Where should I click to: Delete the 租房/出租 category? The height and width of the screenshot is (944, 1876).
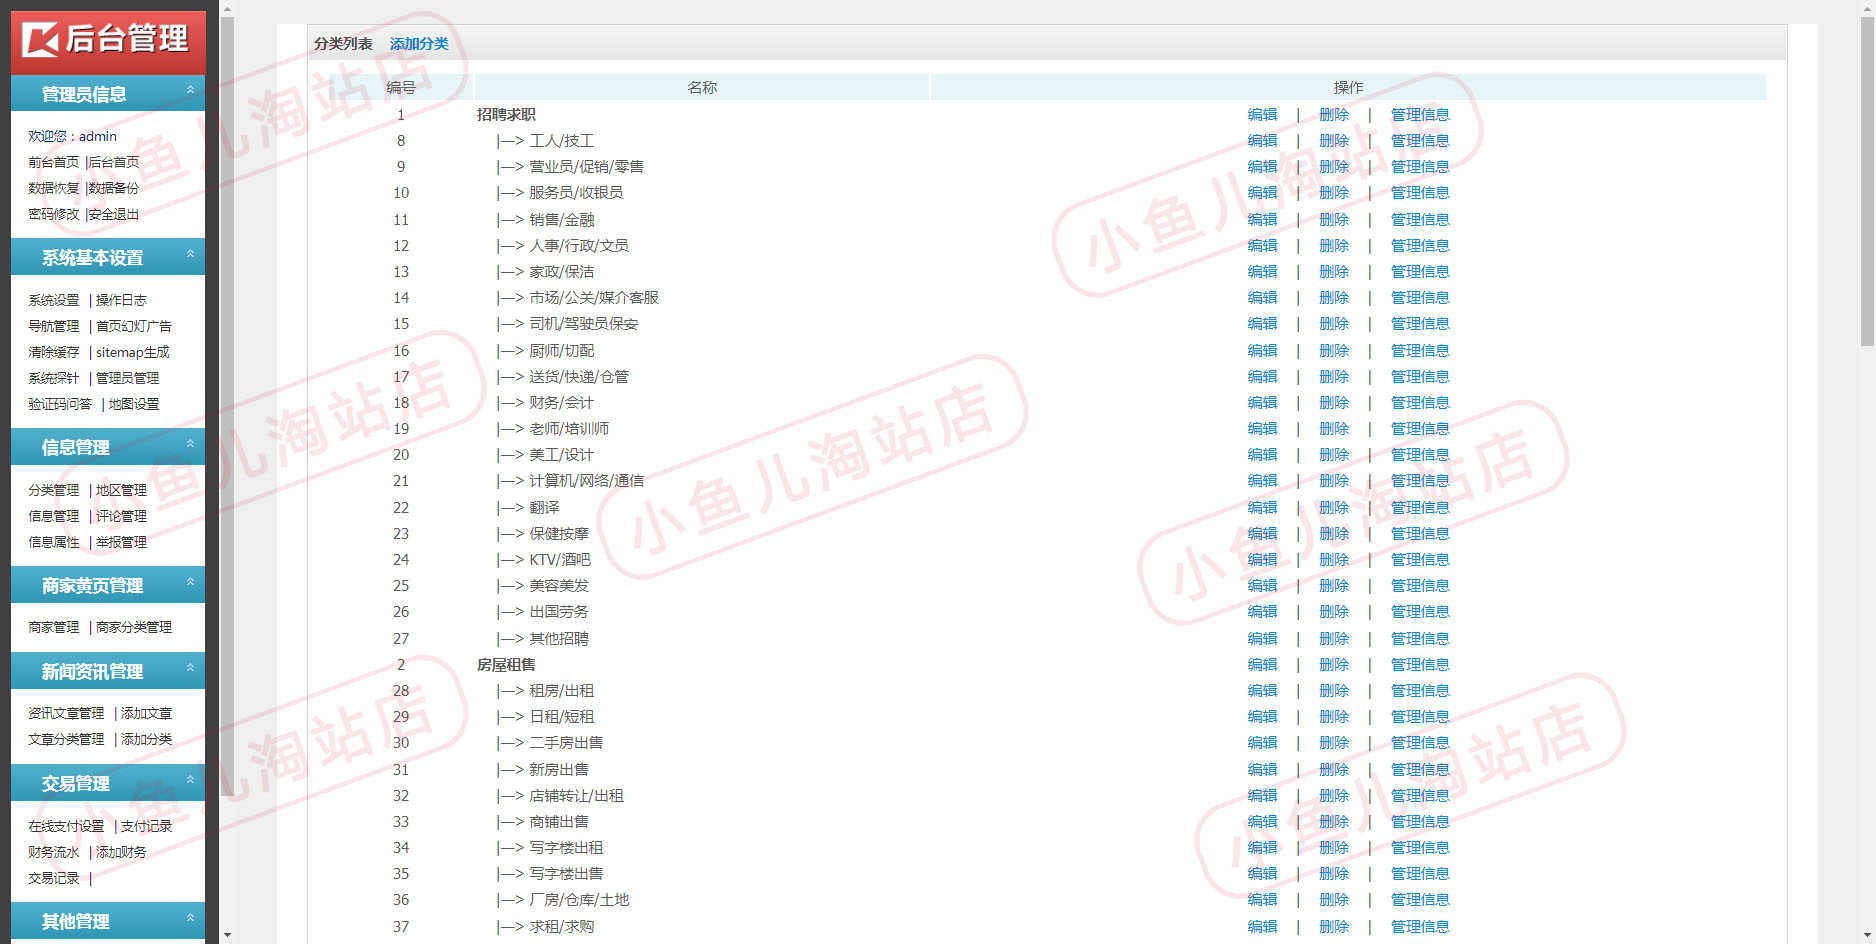coord(1334,691)
